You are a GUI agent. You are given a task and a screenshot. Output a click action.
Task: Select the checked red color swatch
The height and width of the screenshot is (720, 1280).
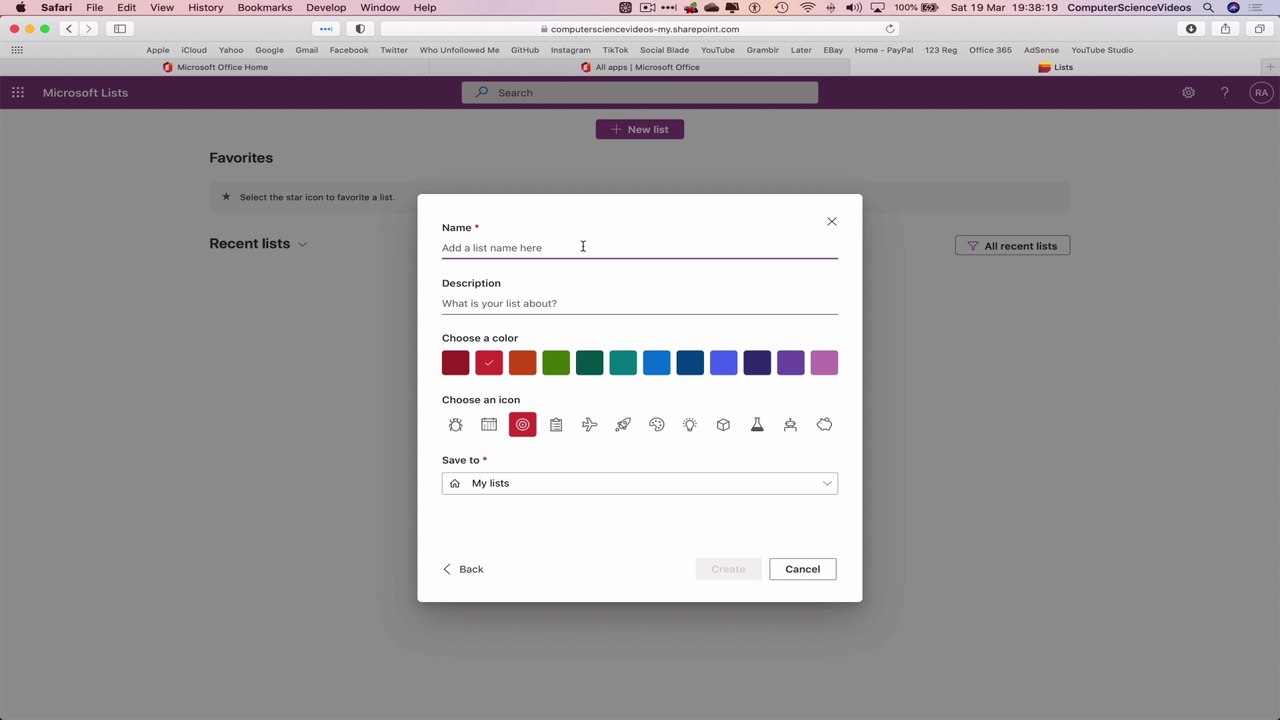489,363
